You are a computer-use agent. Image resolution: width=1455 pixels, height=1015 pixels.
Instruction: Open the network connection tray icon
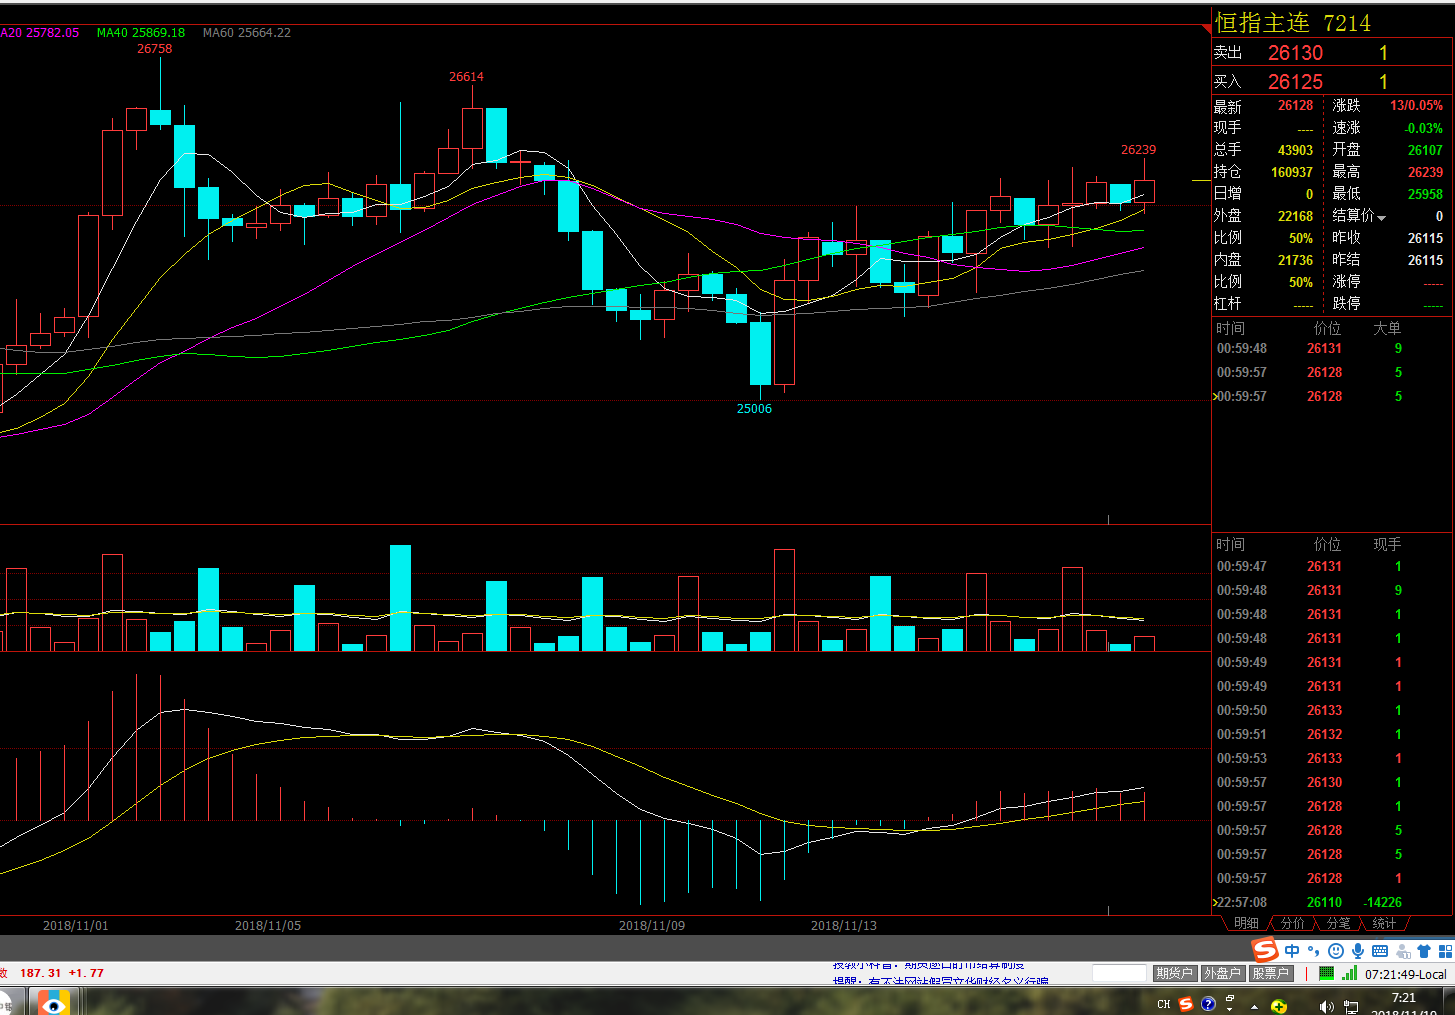click(1351, 1006)
